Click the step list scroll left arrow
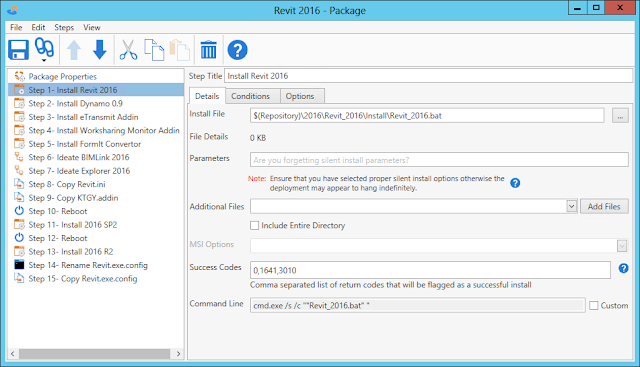 coord(13,354)
